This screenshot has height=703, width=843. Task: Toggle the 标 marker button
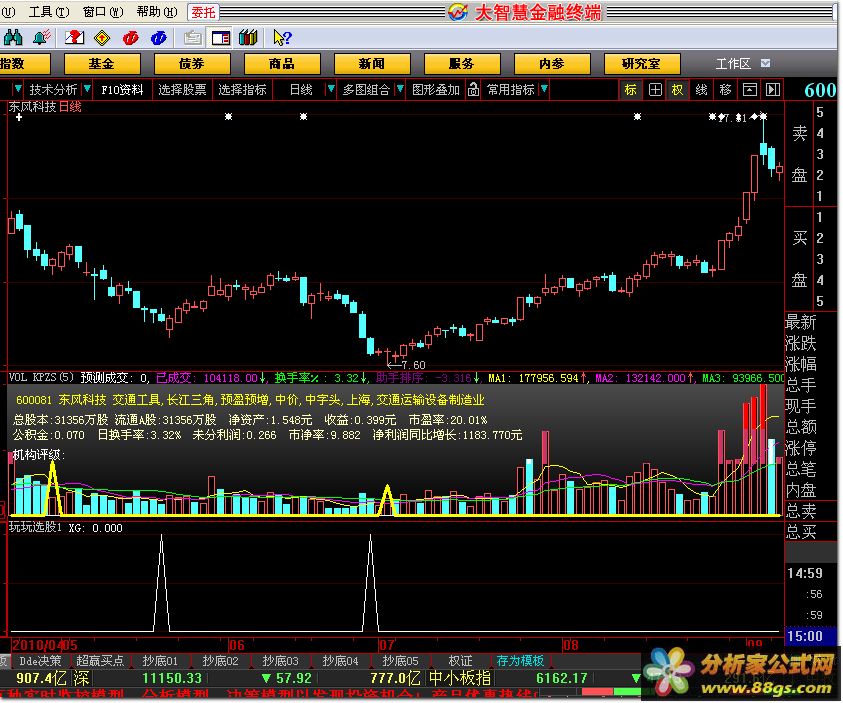coord(630,90)
